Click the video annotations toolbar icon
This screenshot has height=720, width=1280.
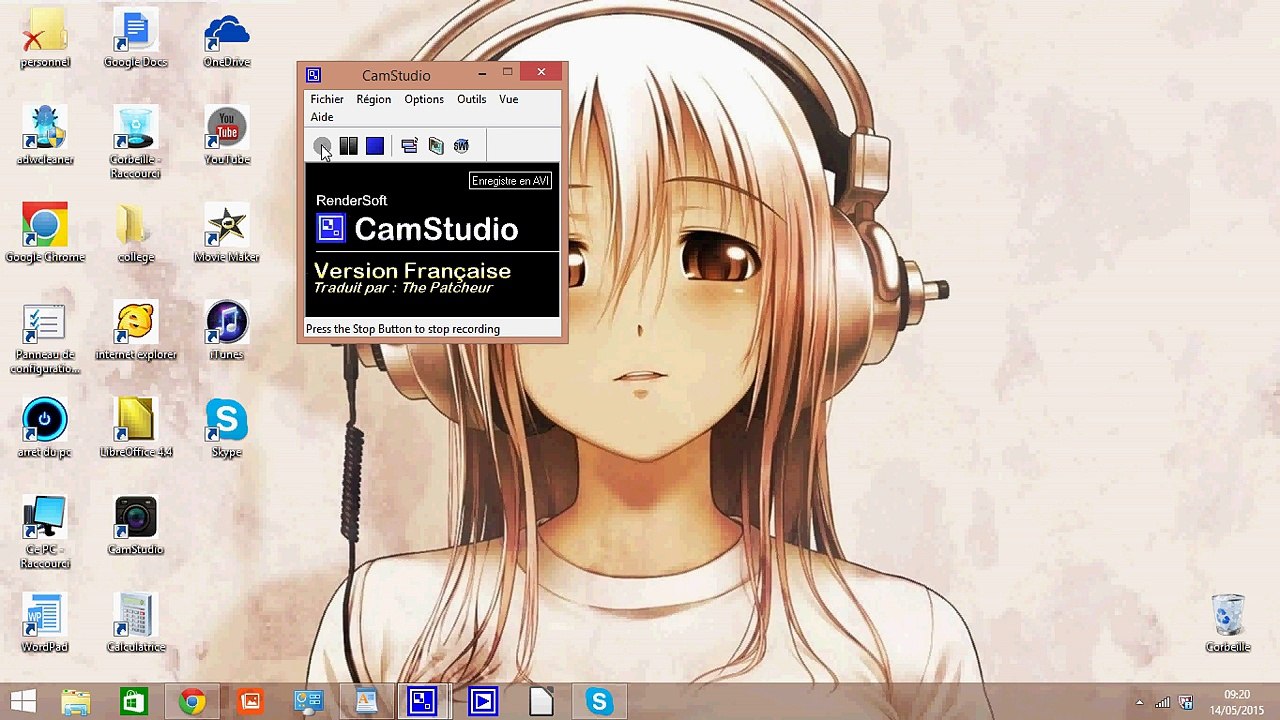[435, 146]
